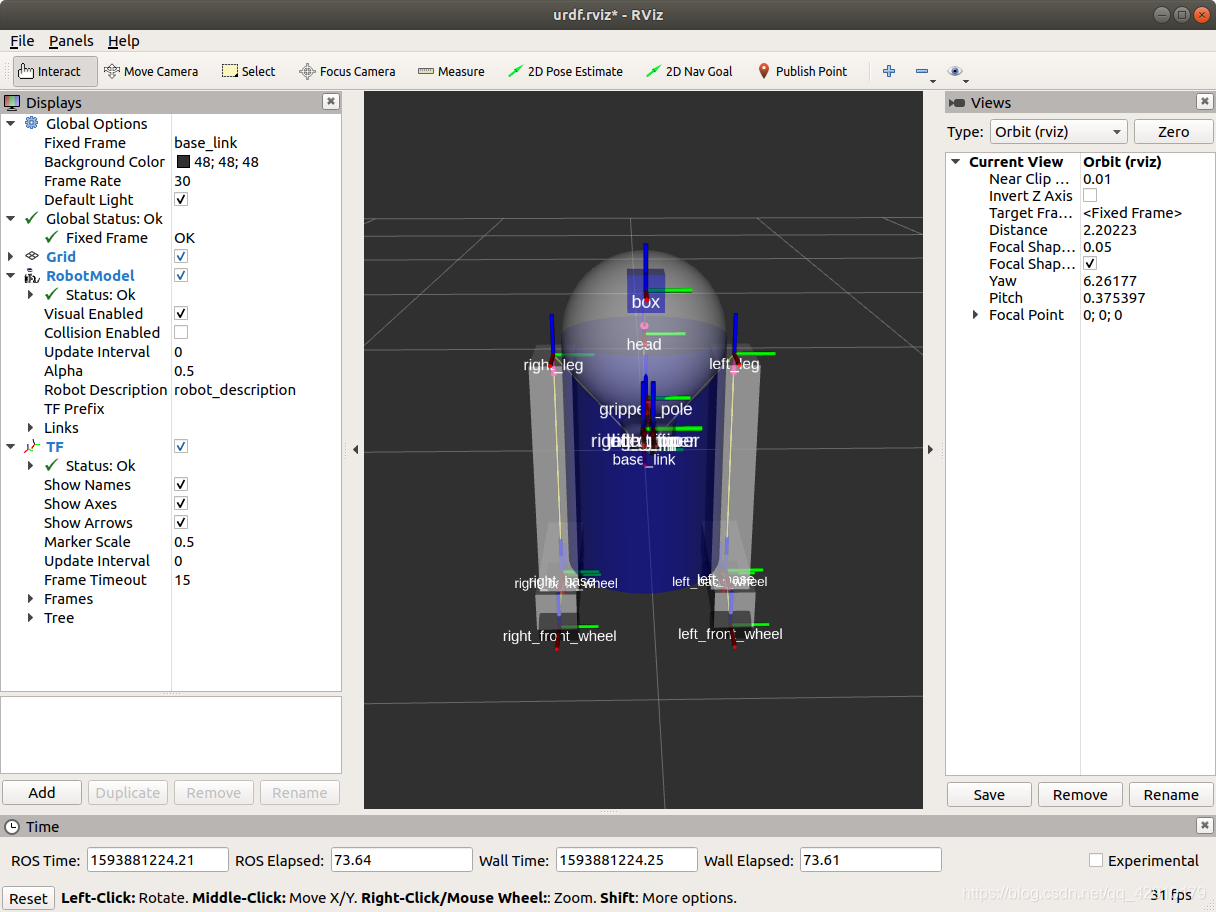Select the 2D Pose Estimate tool
The image size is (1216, 912).
click(x=565, y=71)
